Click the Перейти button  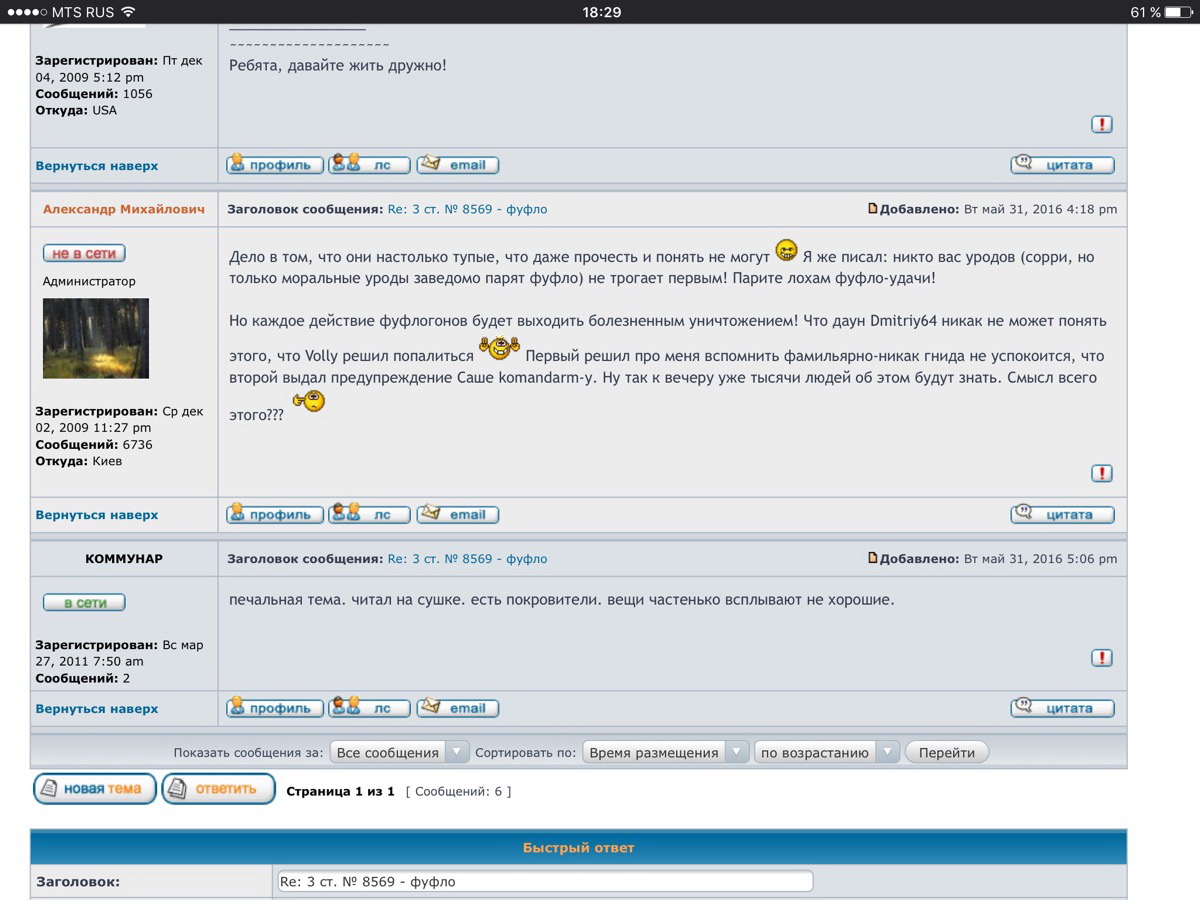point(946,752)
